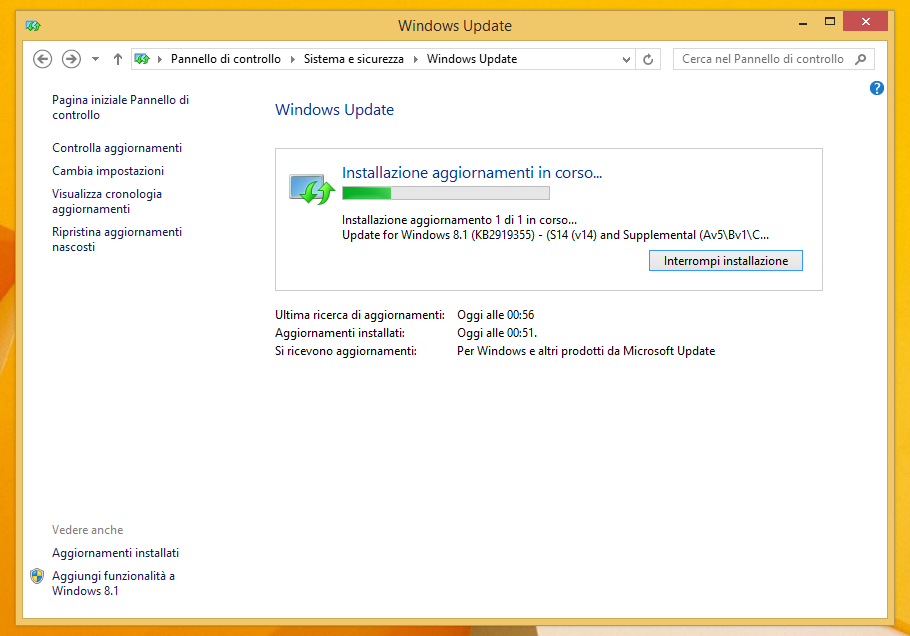Image resolution: width=910 pixels, height=636 pixels.
Task: Click the KB2919355 update description text
Action: pyautogui.click(x=555, y=235)
